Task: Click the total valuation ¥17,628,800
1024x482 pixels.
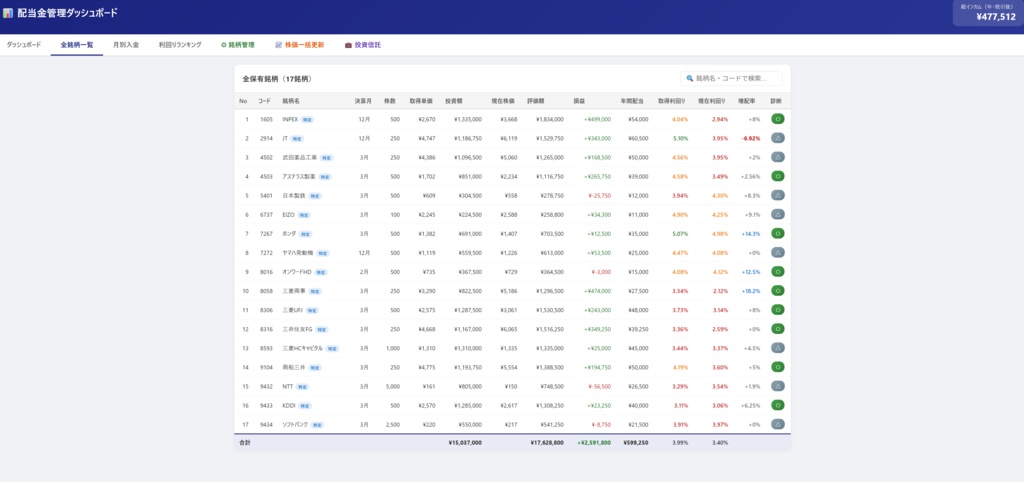Action: pyautogui.click(x=547, y=443)
